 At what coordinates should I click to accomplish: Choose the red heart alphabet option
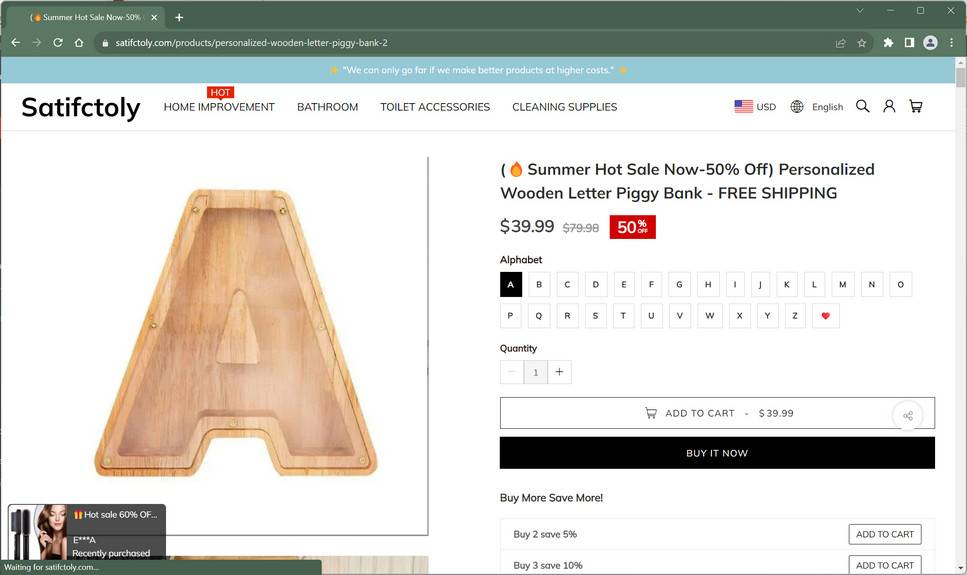(x=826, y=315)
